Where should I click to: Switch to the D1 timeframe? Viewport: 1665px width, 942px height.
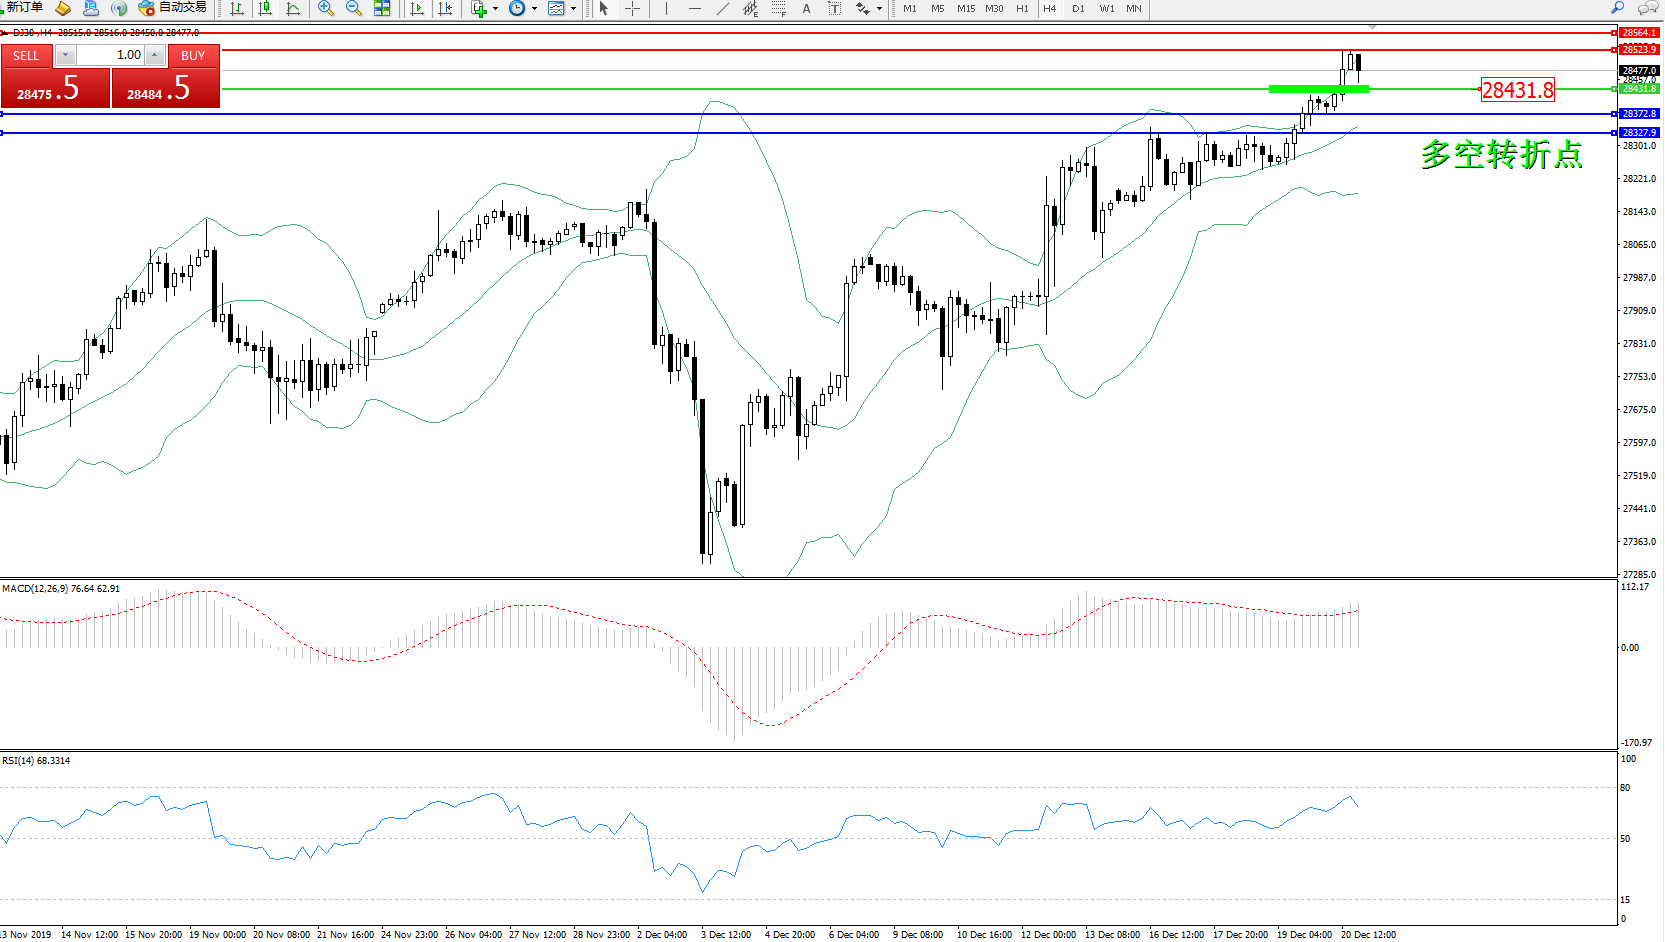point(1078,9)
